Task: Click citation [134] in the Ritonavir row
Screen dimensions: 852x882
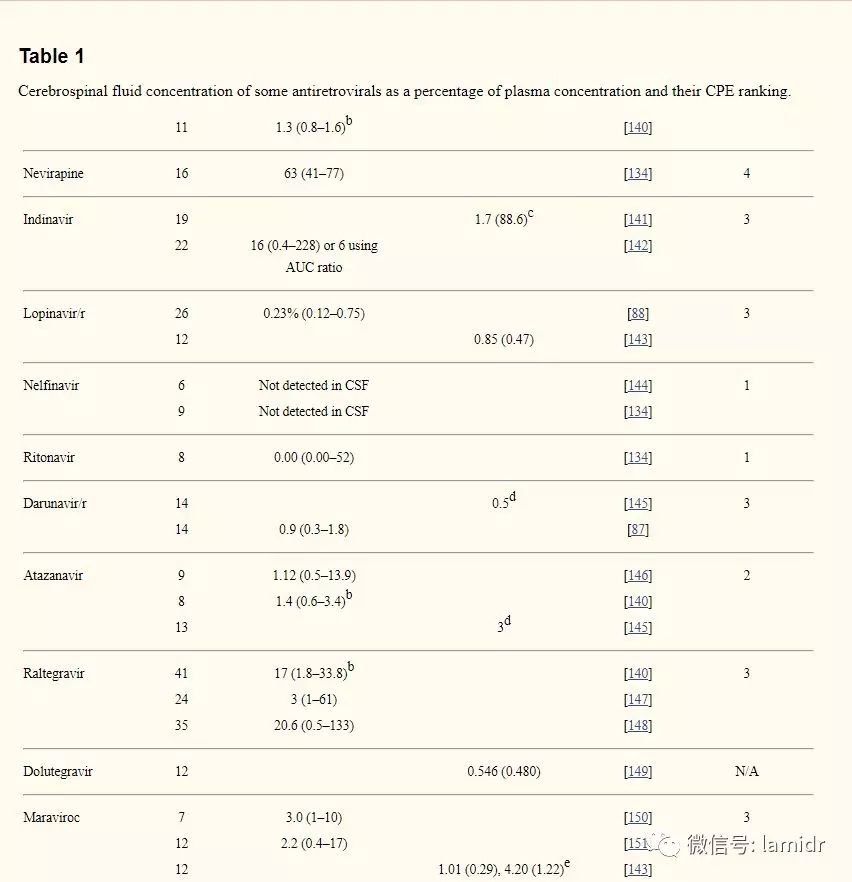Action: point(638,458)
